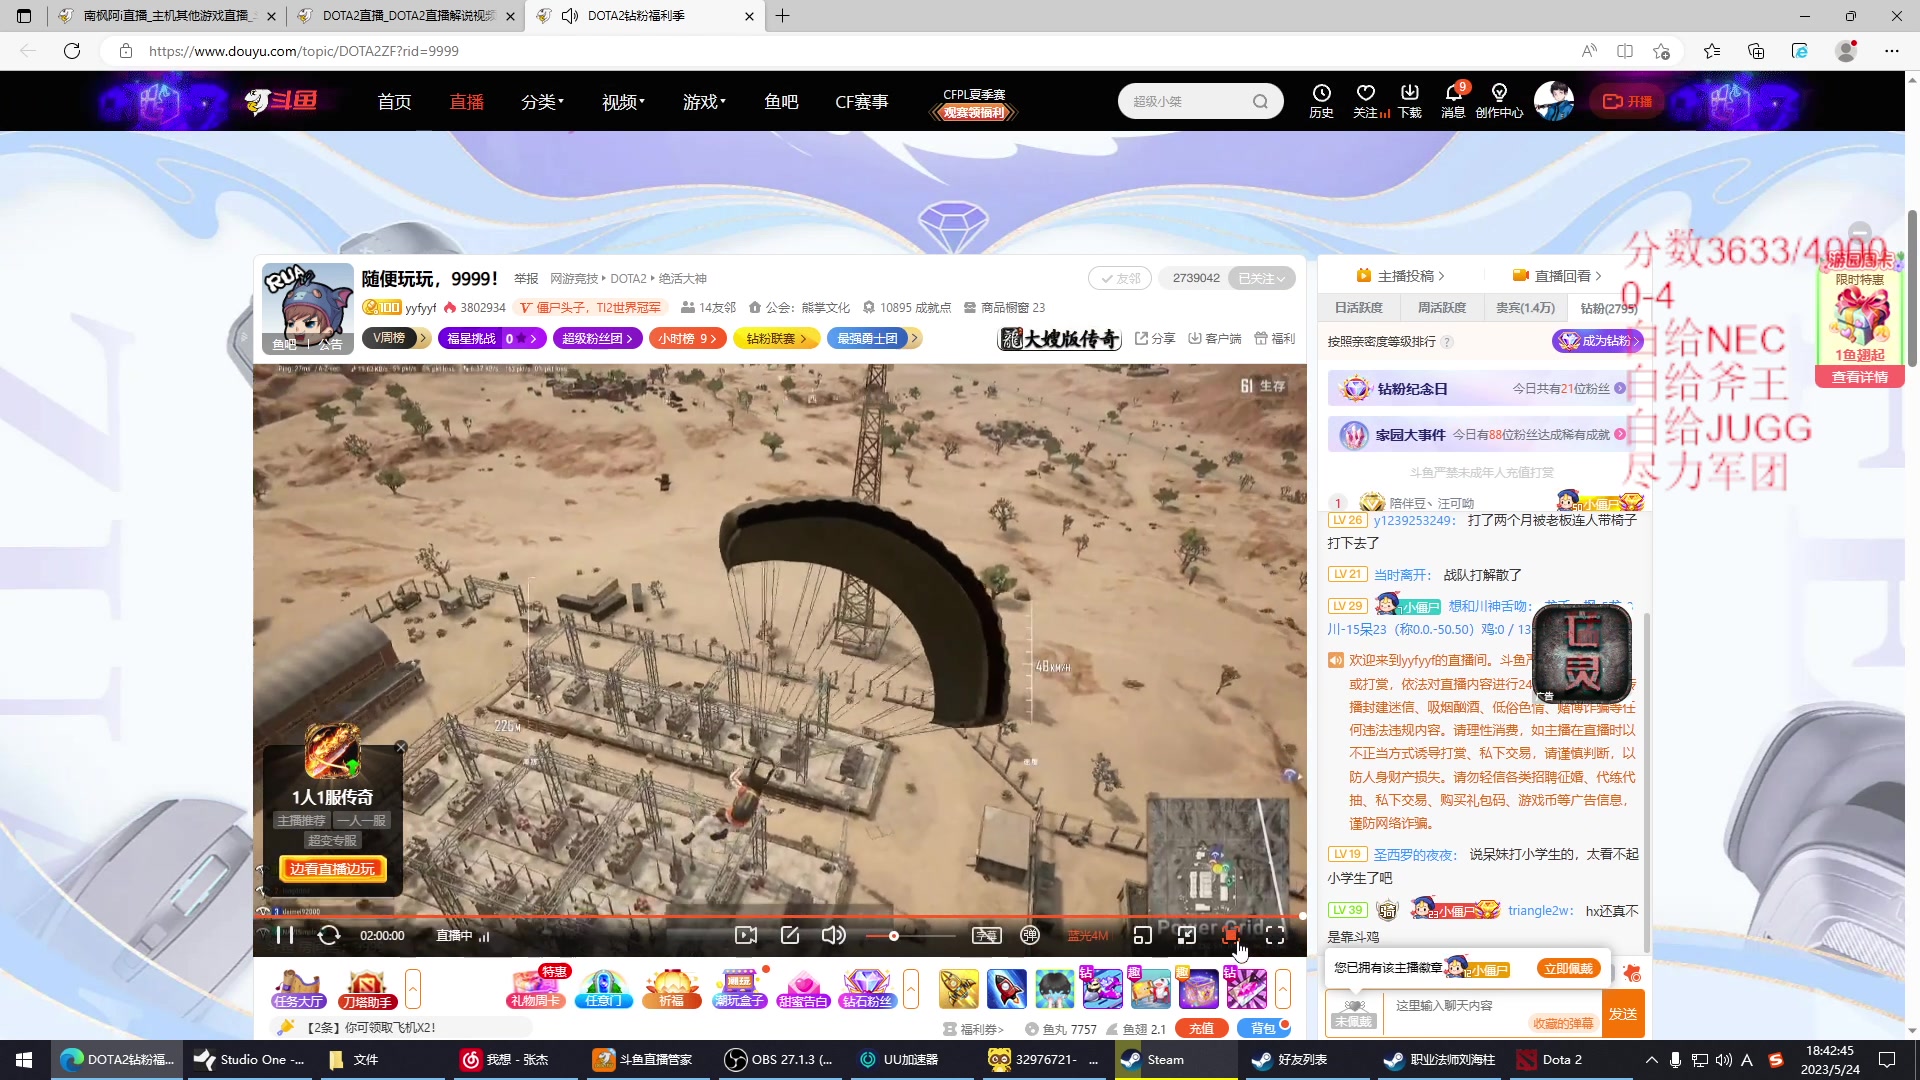Switch to 周活跃度 ranking tab
The image size is (1920, 1080).
coord(1441,308)
